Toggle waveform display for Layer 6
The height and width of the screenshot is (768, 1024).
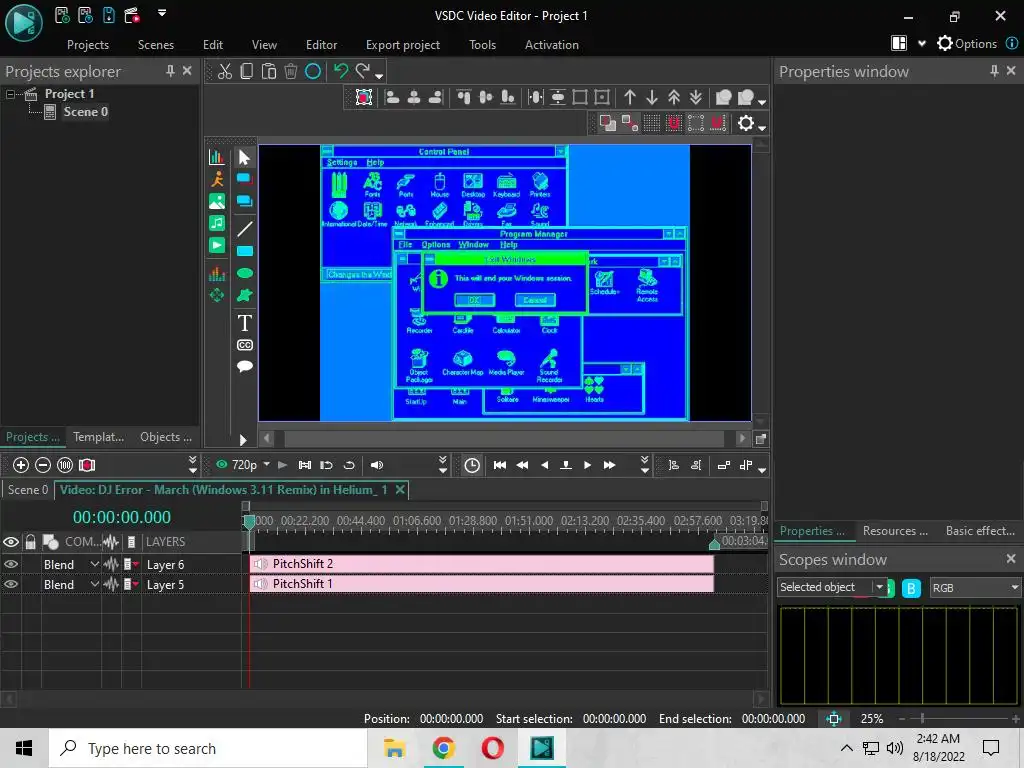(111, 564)
